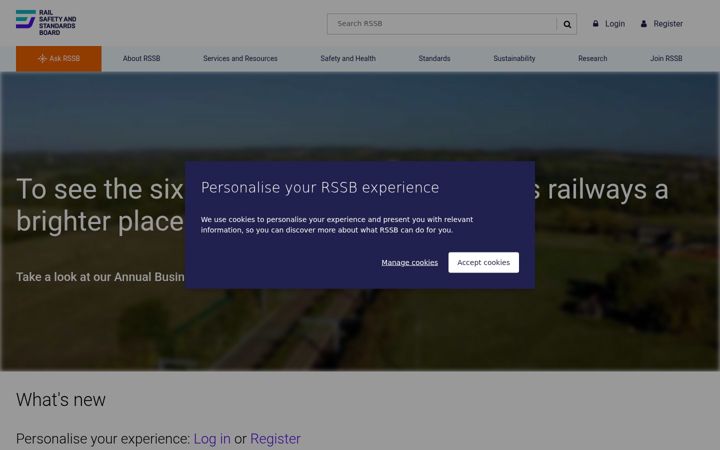Open the Login link in the header

[615, 23]
